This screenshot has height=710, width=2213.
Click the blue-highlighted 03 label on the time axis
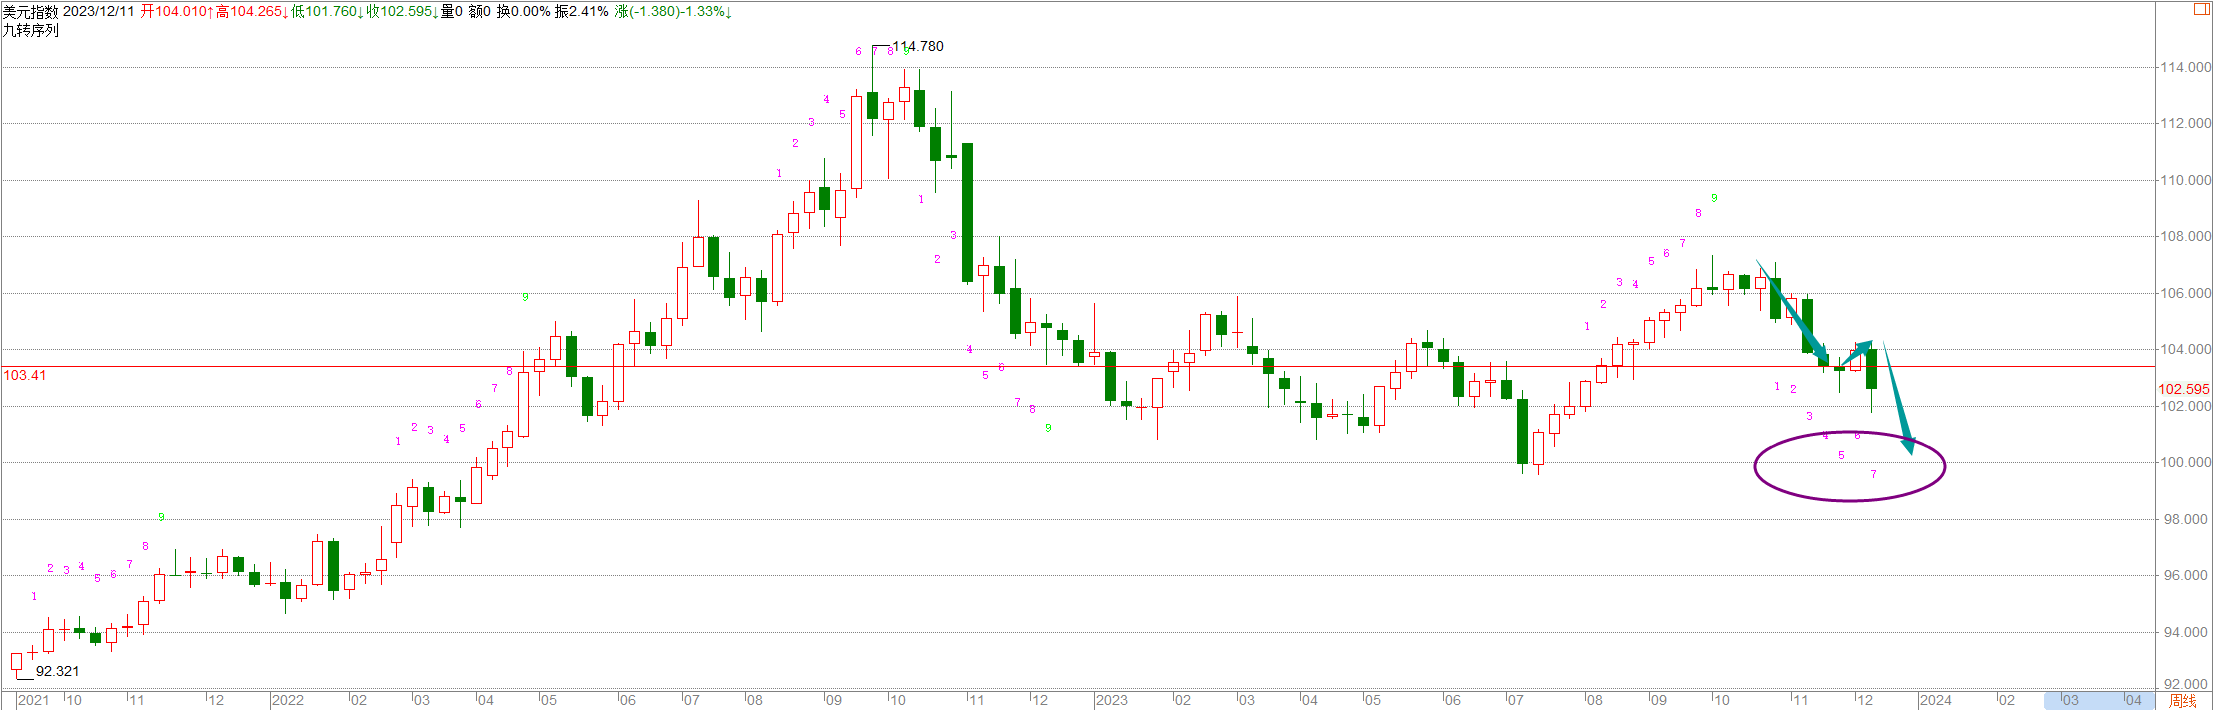(x=2070, y=700)
